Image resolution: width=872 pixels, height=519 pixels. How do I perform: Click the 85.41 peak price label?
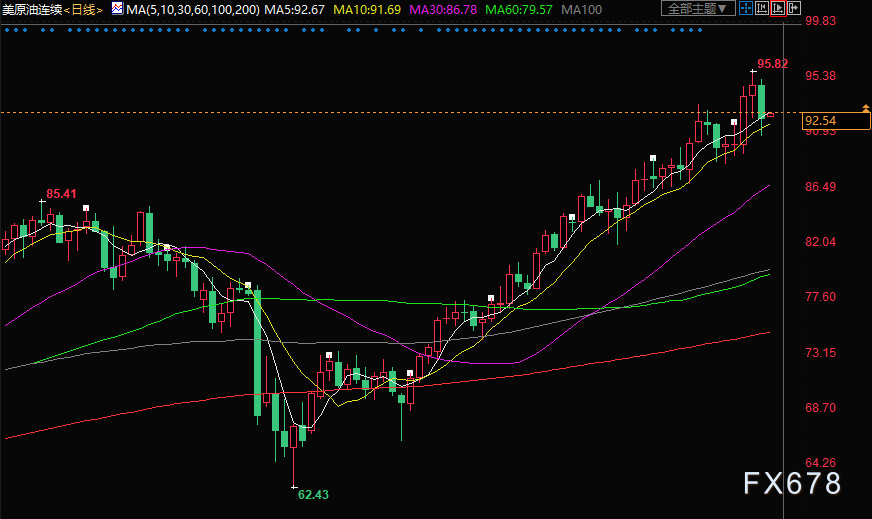[61, 194]
